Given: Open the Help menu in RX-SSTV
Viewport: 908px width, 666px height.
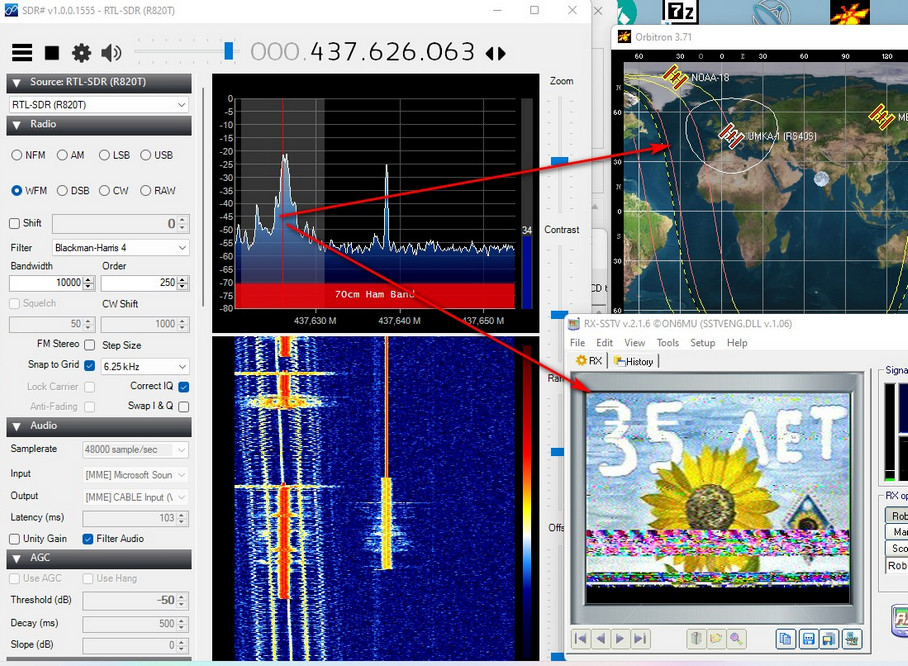Looking at the screenshot, I should [x=737, y=343].
